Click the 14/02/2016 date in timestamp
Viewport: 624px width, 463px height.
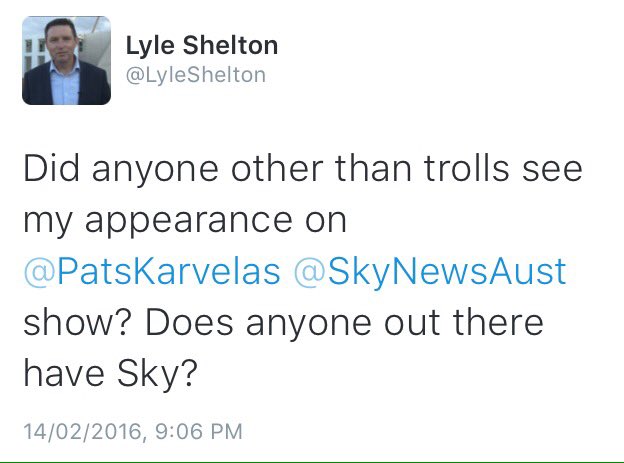[83, 432]
